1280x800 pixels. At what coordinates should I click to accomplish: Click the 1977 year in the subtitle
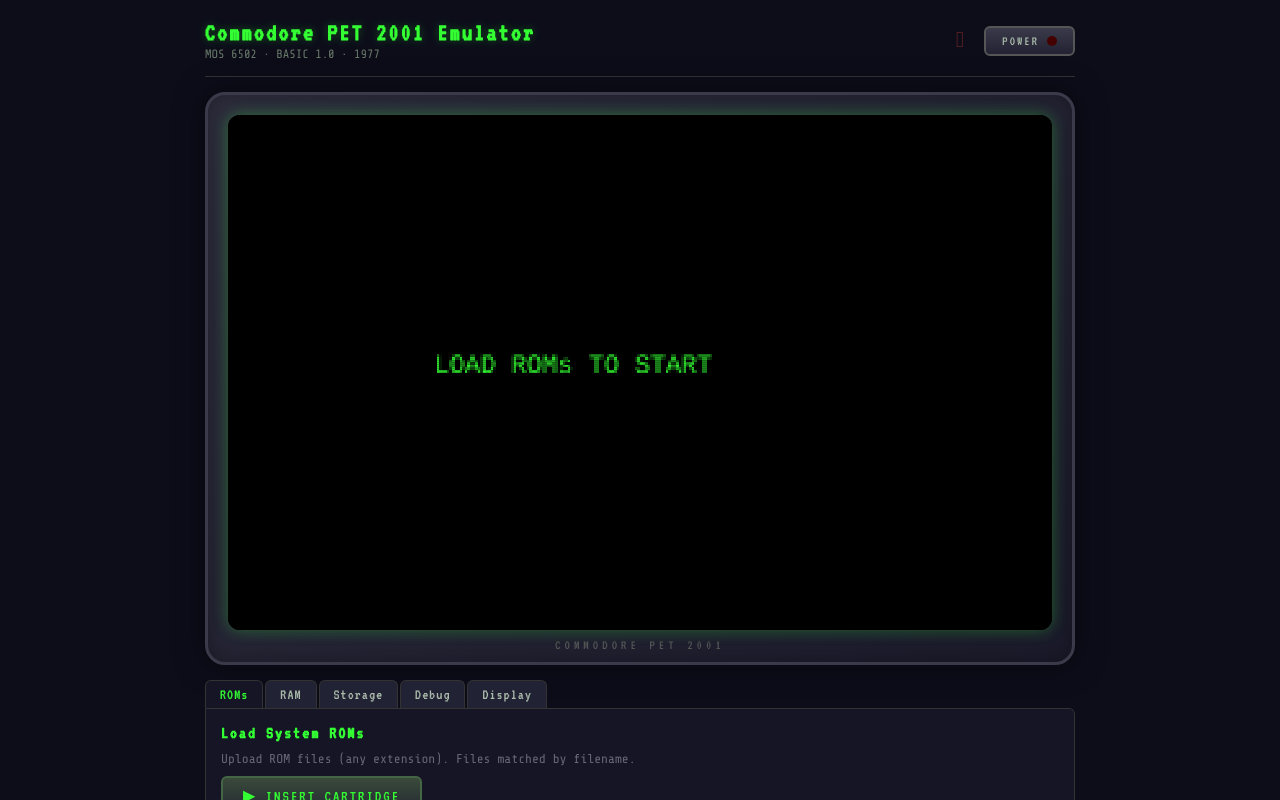tap(367, 55)
